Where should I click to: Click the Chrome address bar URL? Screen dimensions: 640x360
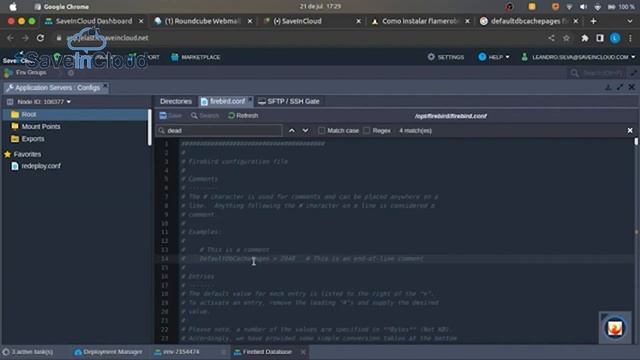pyautogui.click(x=107, y=38)
